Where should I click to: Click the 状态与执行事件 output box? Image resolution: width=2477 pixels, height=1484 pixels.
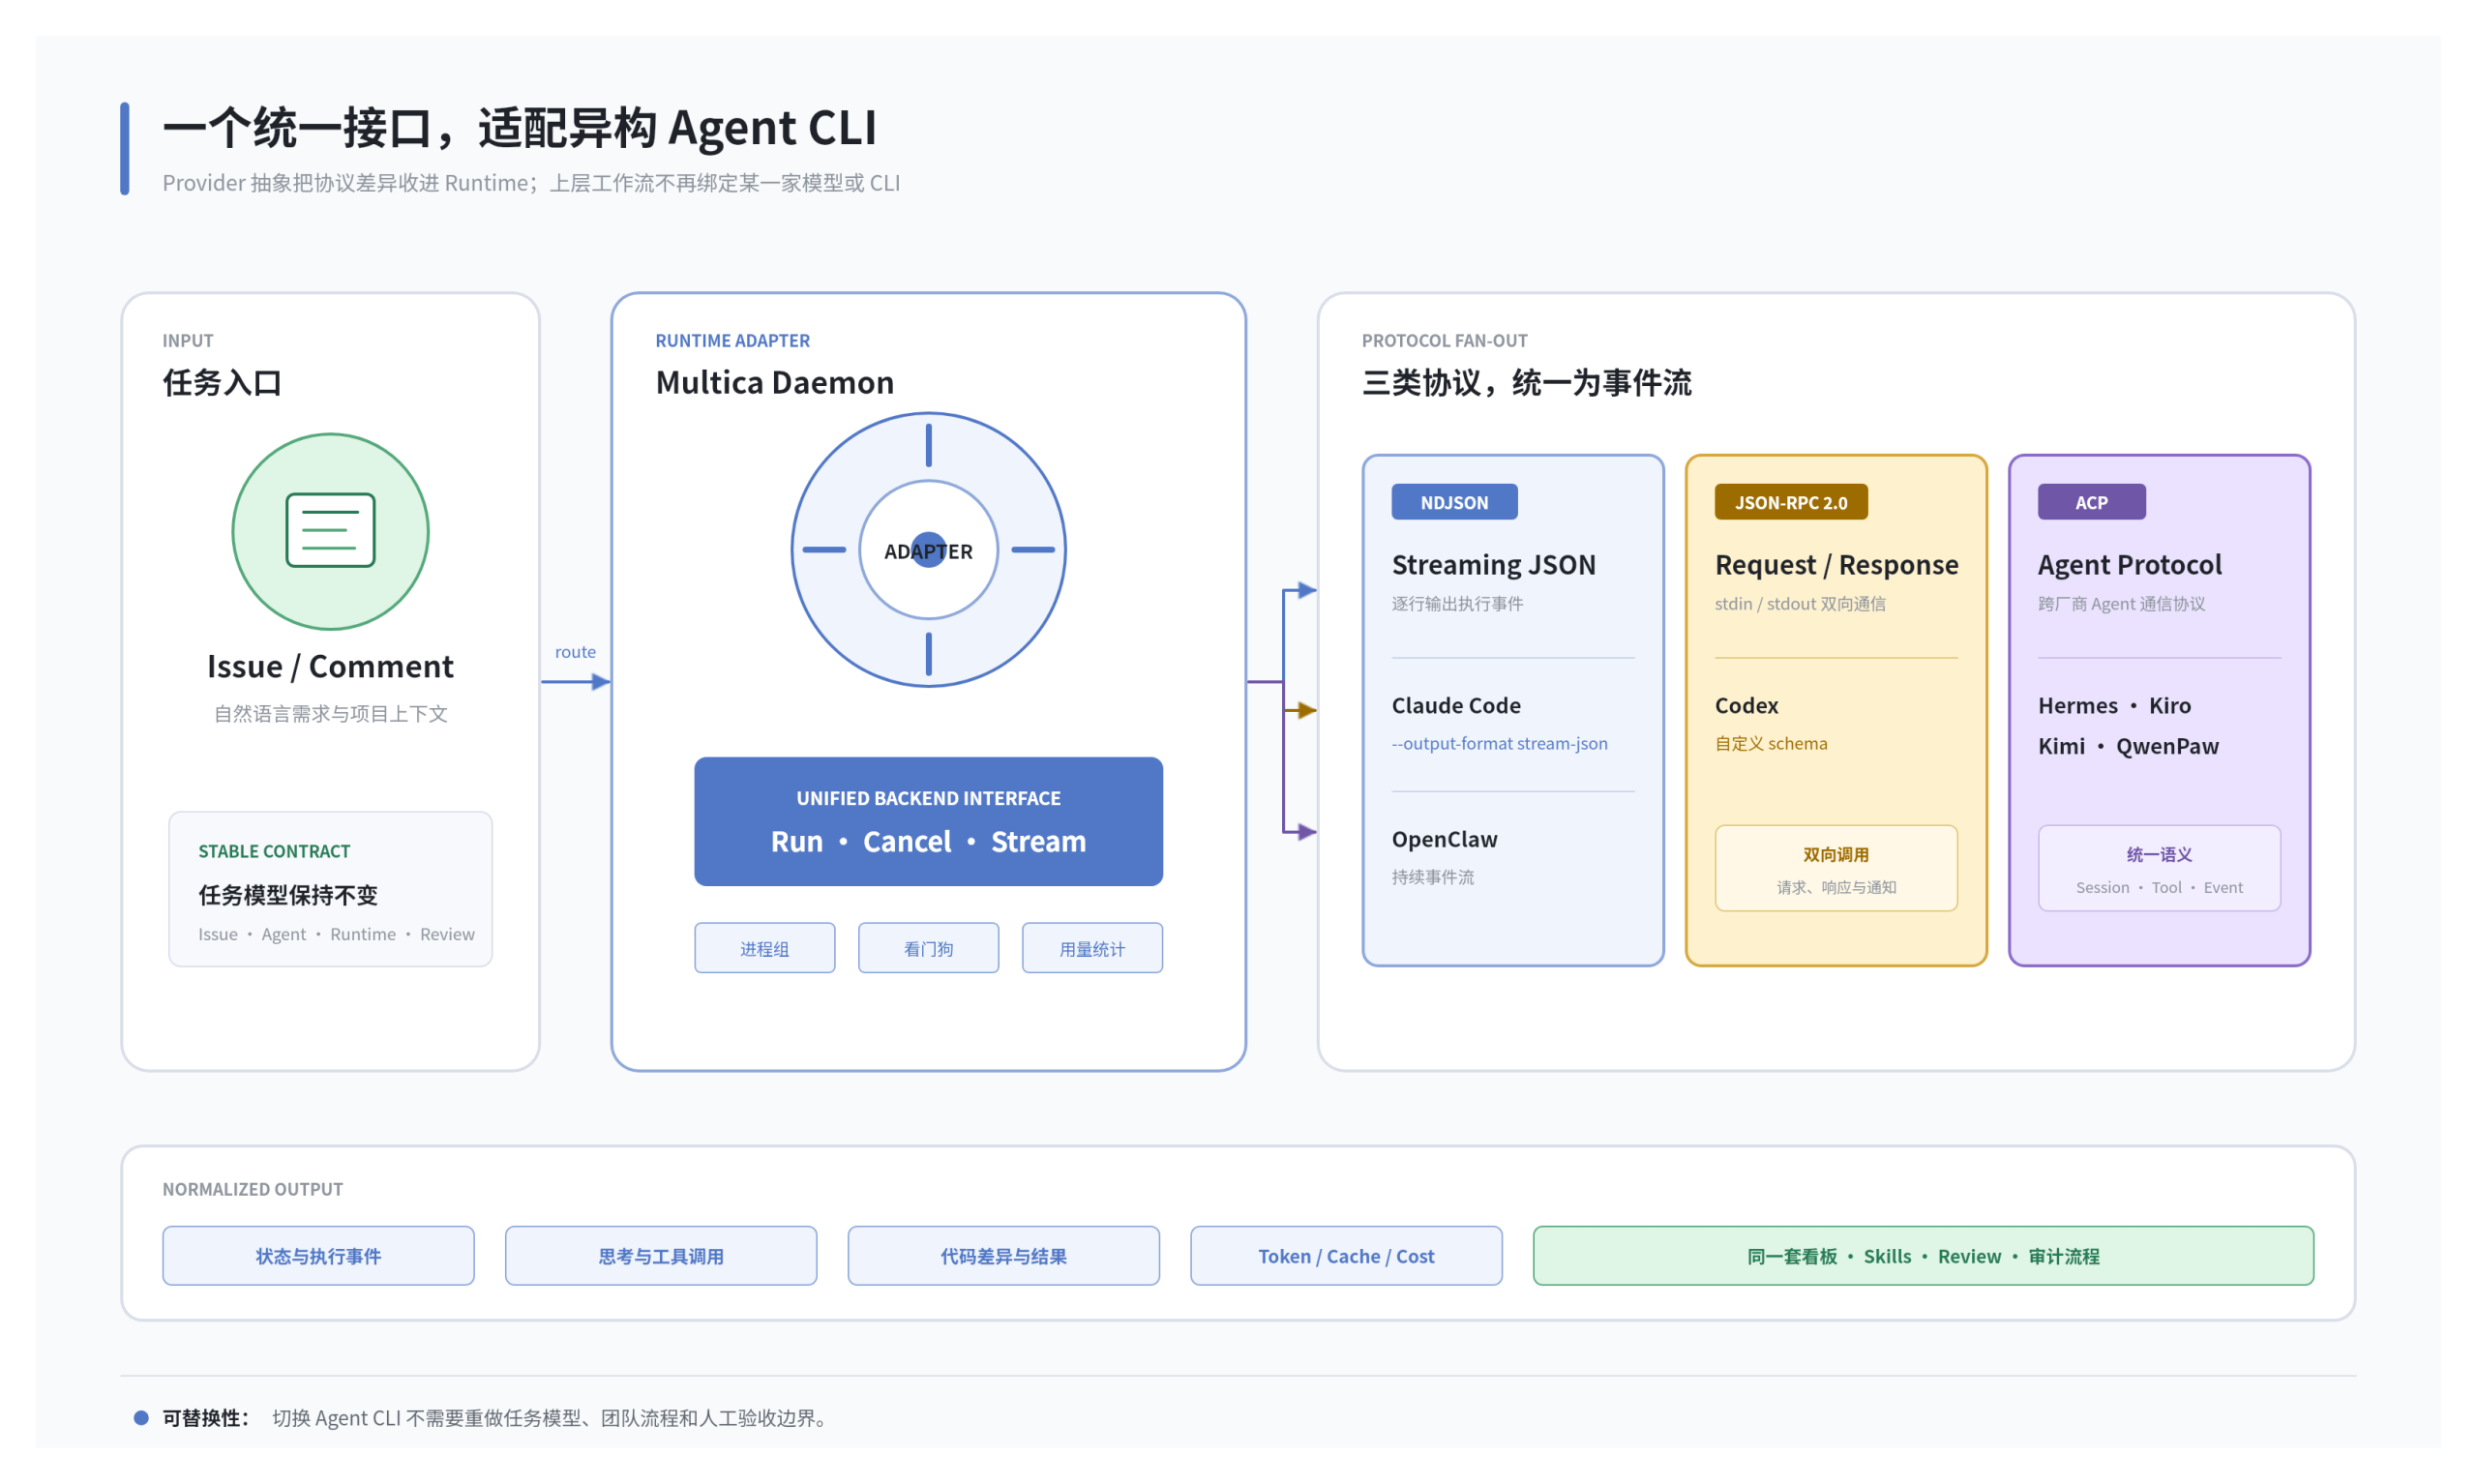click(x=318, y=1256)
